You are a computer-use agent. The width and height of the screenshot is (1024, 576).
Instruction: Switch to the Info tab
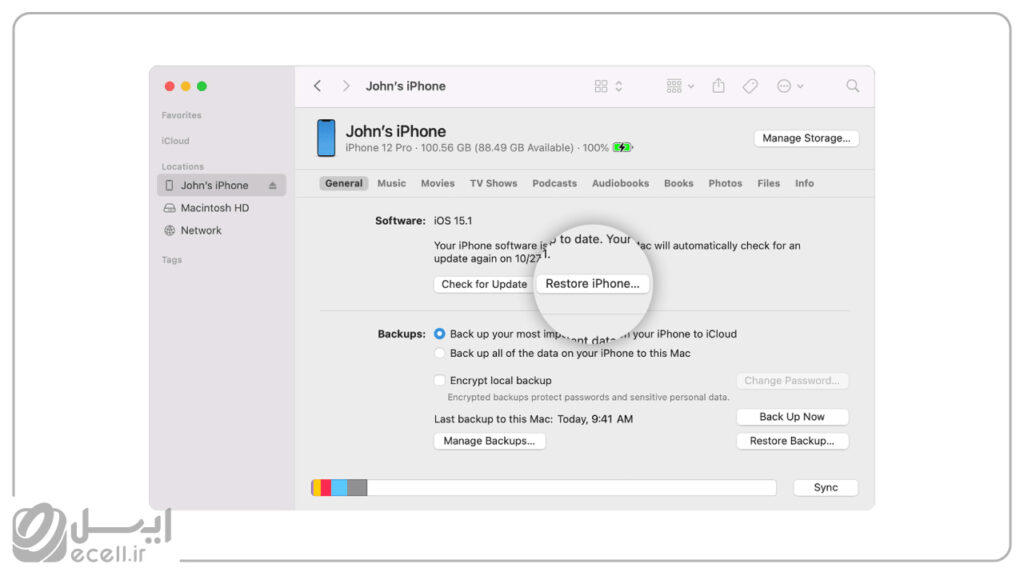tap(804, 184)
